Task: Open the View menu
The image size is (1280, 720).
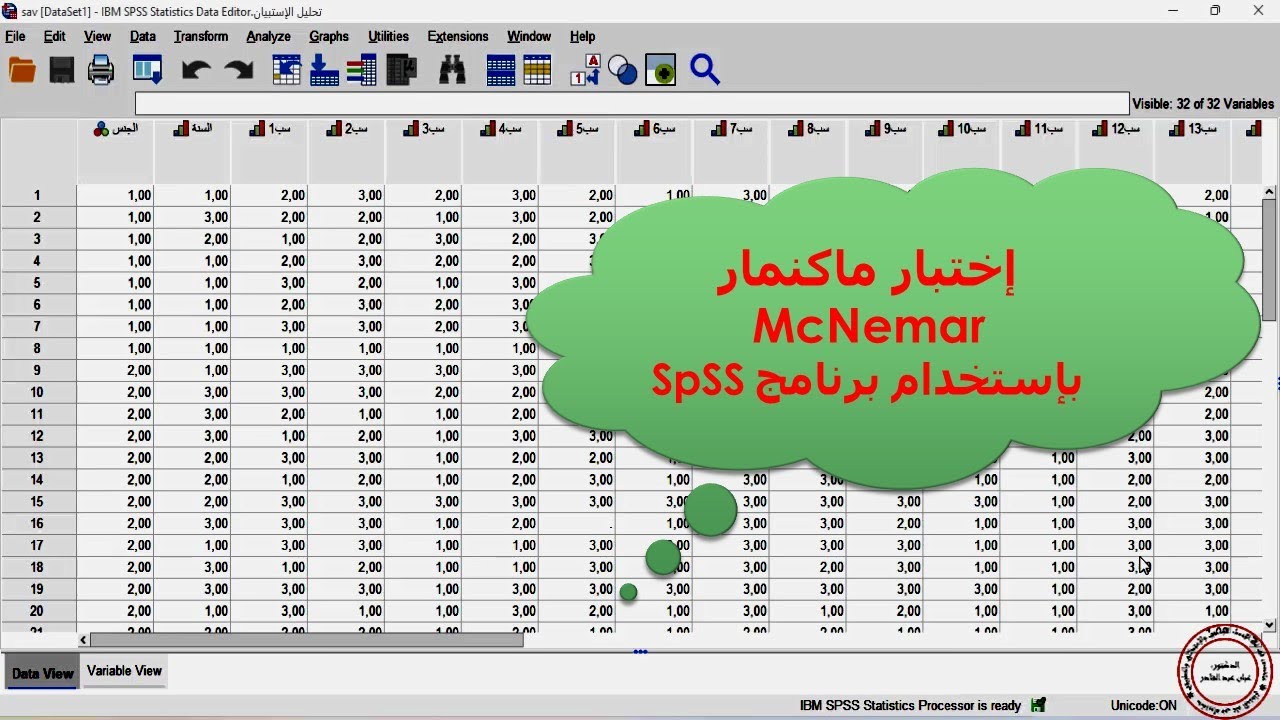Action: 97,36
